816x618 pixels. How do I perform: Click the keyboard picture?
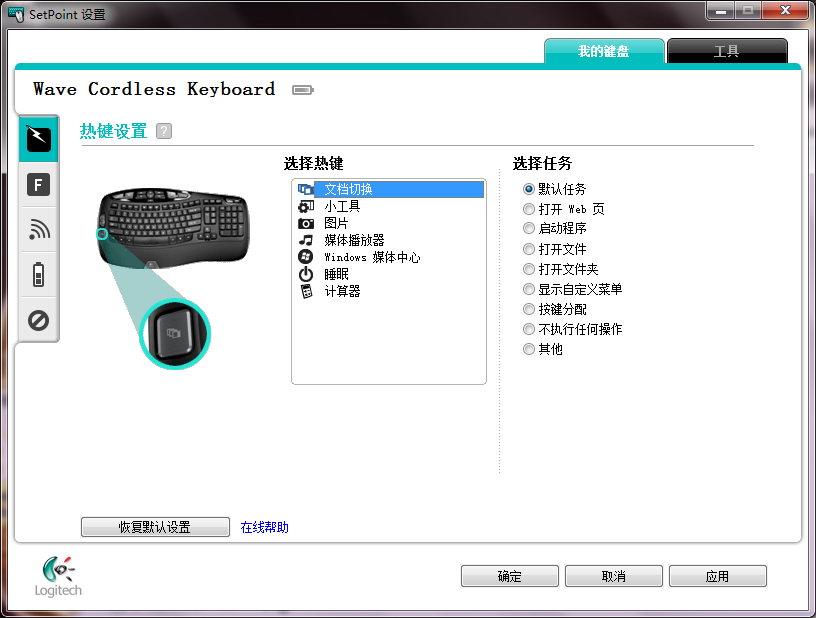pyautogui.click(x=173, y=227)
